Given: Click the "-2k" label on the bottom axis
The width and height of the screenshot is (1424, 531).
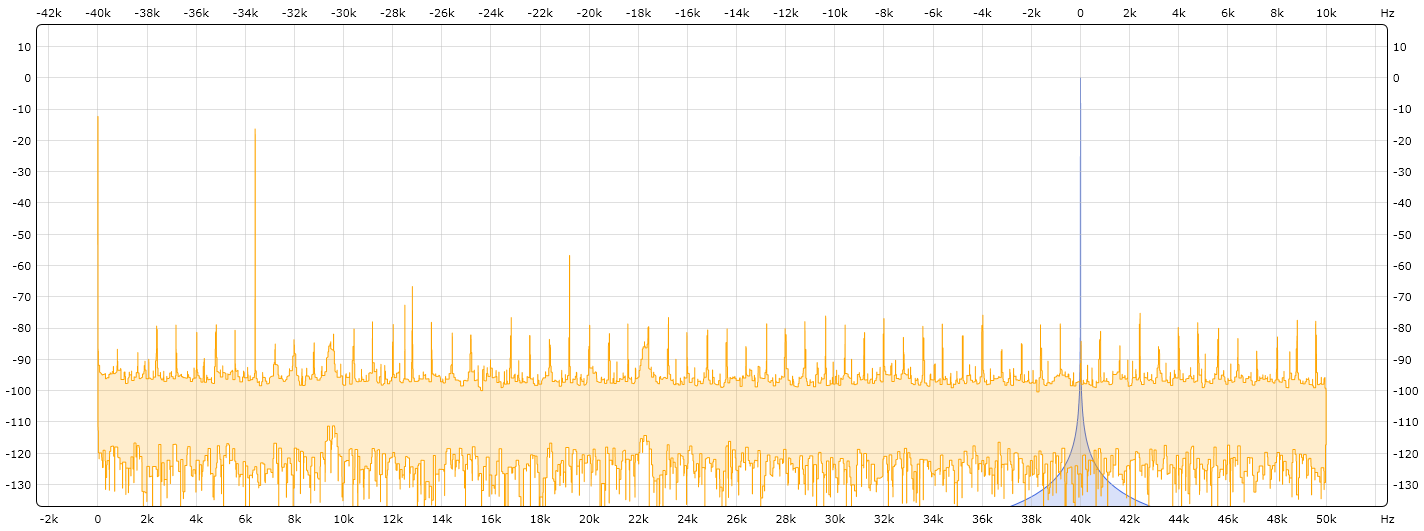Looking at the screenshot, I should tap(48, 520).
